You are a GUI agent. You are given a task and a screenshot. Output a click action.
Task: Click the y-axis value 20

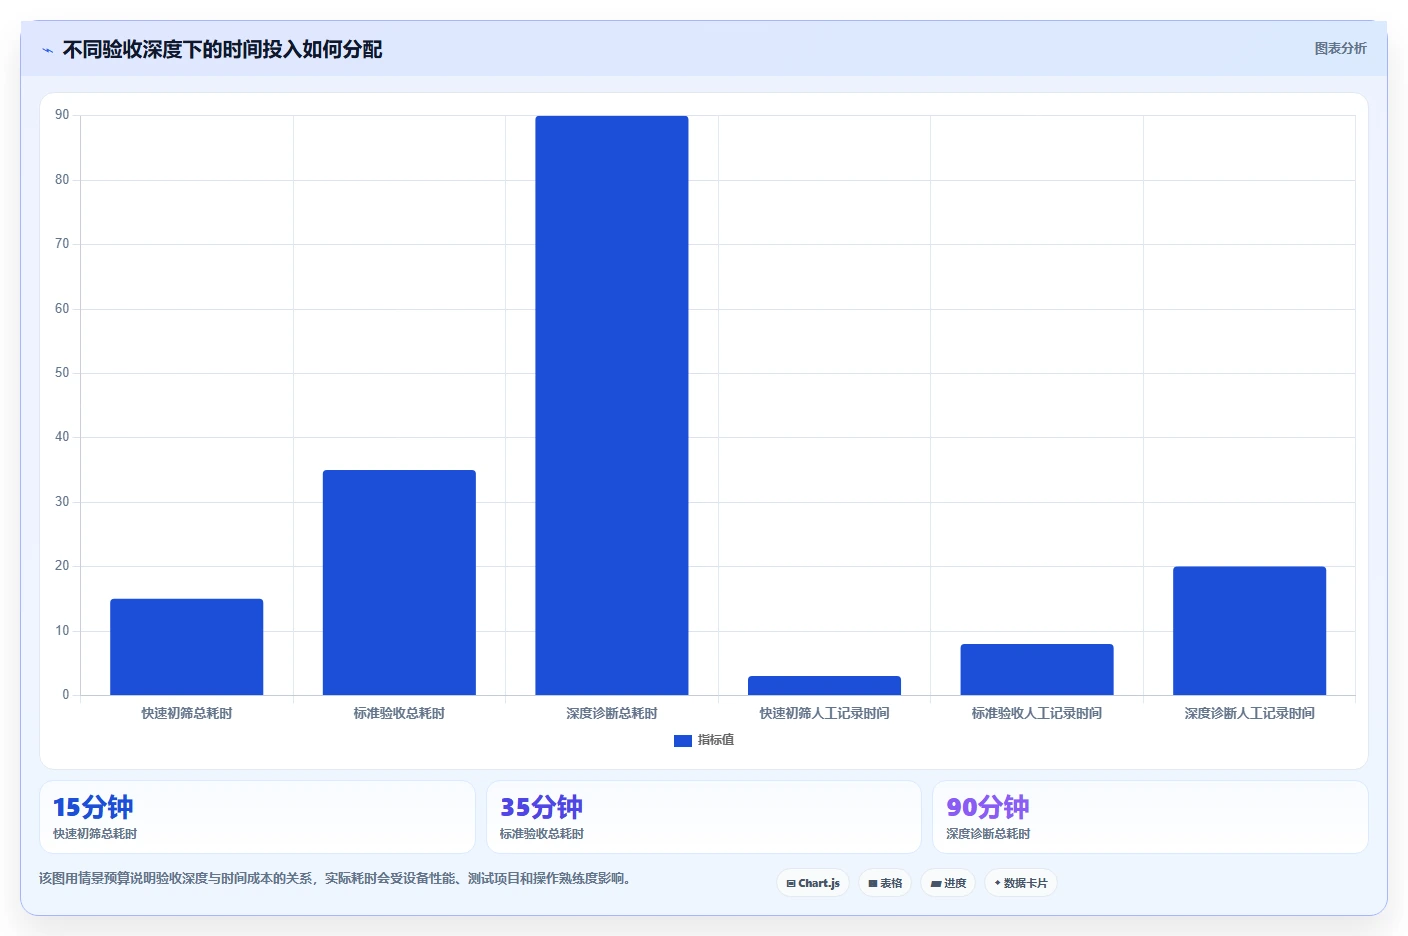62,566
